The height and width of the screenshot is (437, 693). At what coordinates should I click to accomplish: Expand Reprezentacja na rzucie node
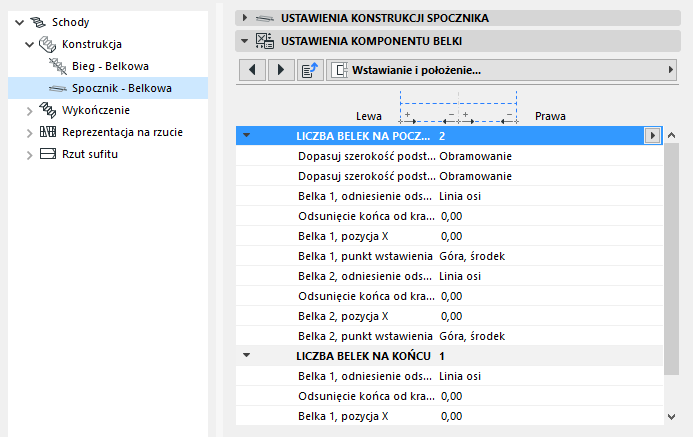[30, 133]
